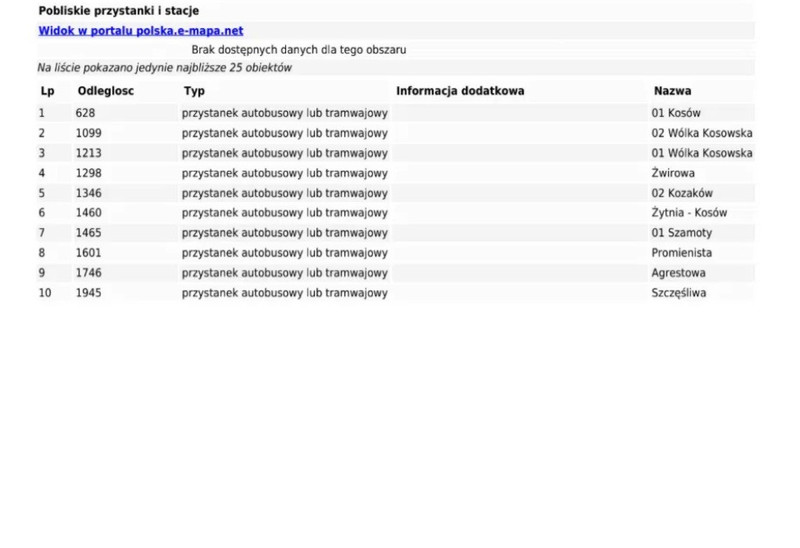Click the Nazwa column header
800x548 pixels.
coord(672,91)
